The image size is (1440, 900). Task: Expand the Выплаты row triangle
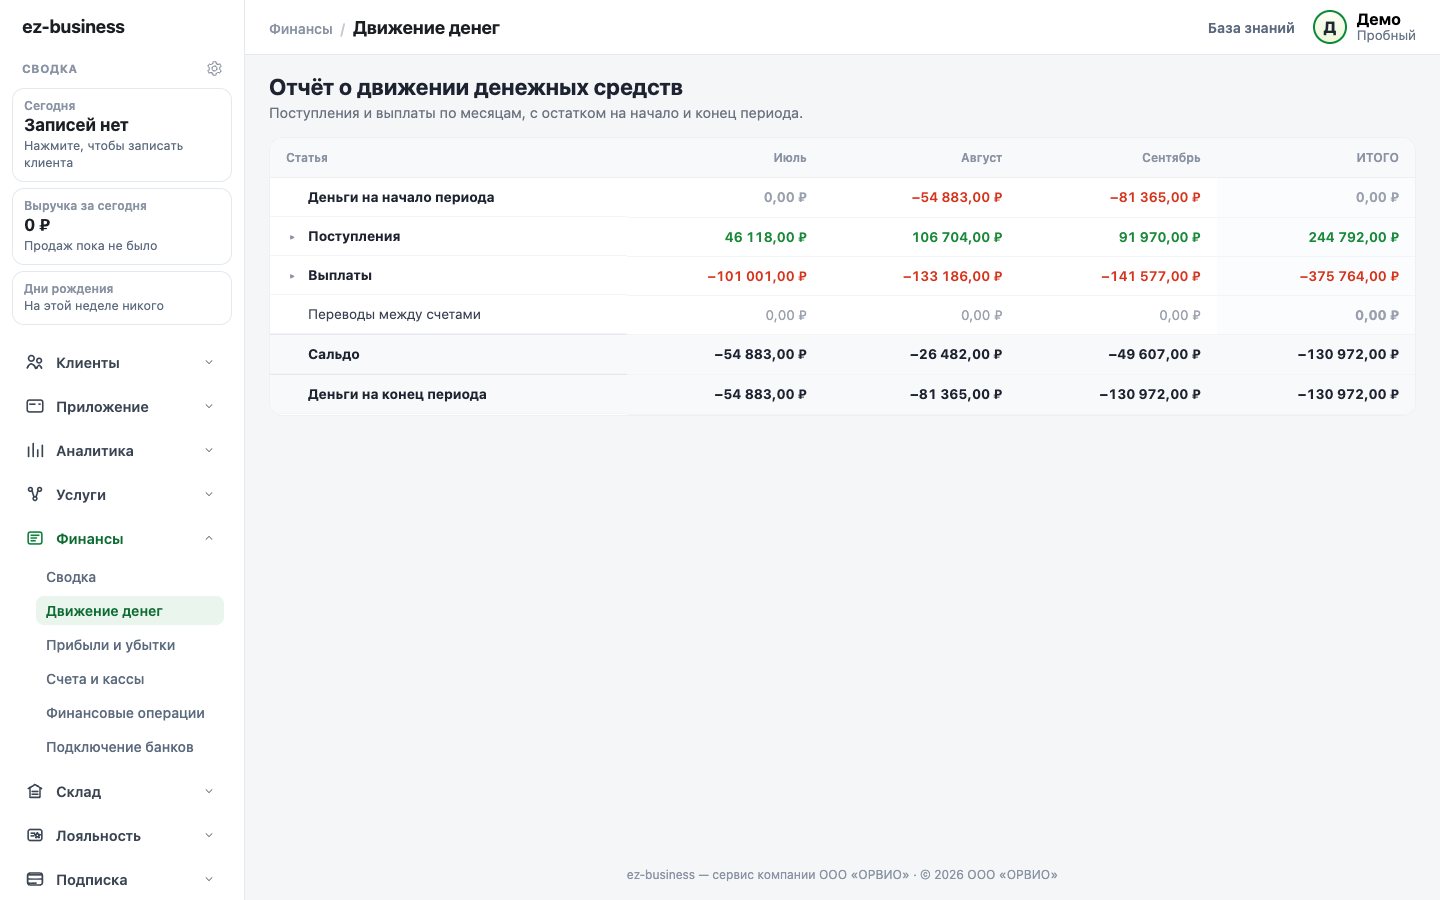pos(292,276)
